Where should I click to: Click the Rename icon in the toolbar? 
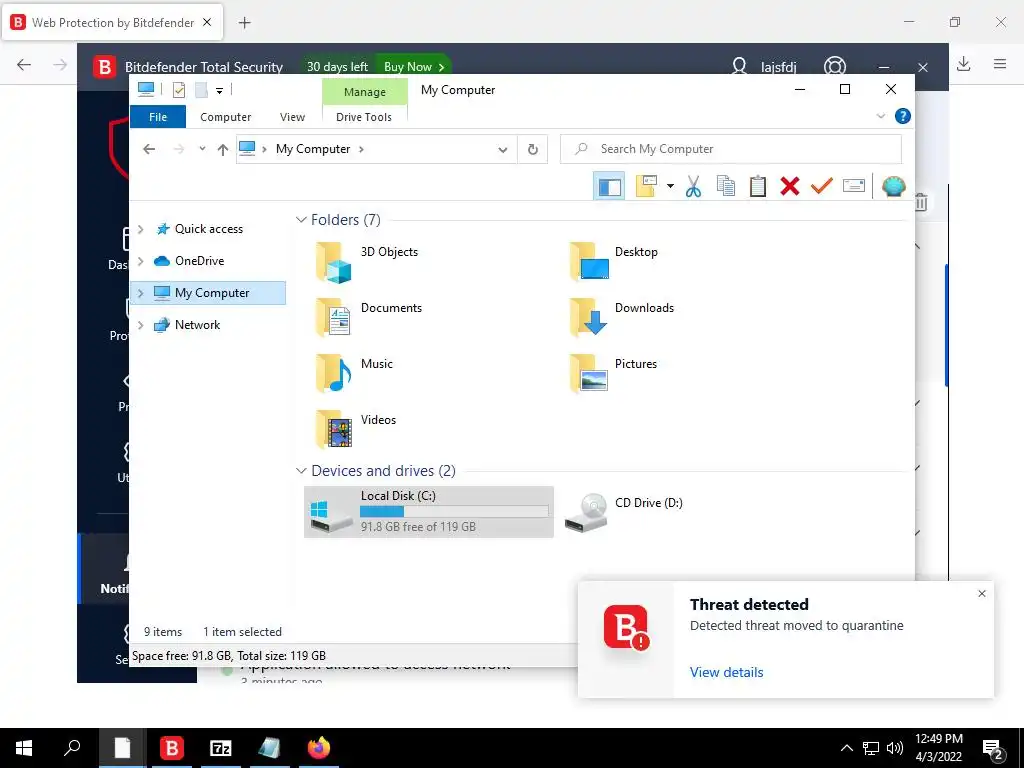click(854, 186)
